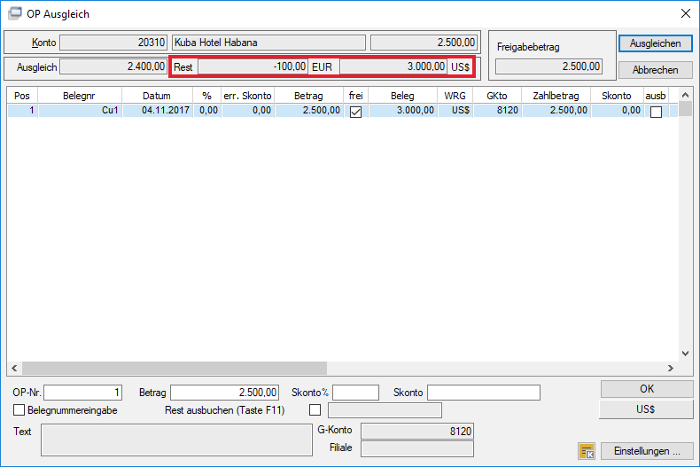Check the Rest ausbuchen checkbox
The height and width of the screenshot is (467, 700).
pyautogui.click(x=315, y=409)
